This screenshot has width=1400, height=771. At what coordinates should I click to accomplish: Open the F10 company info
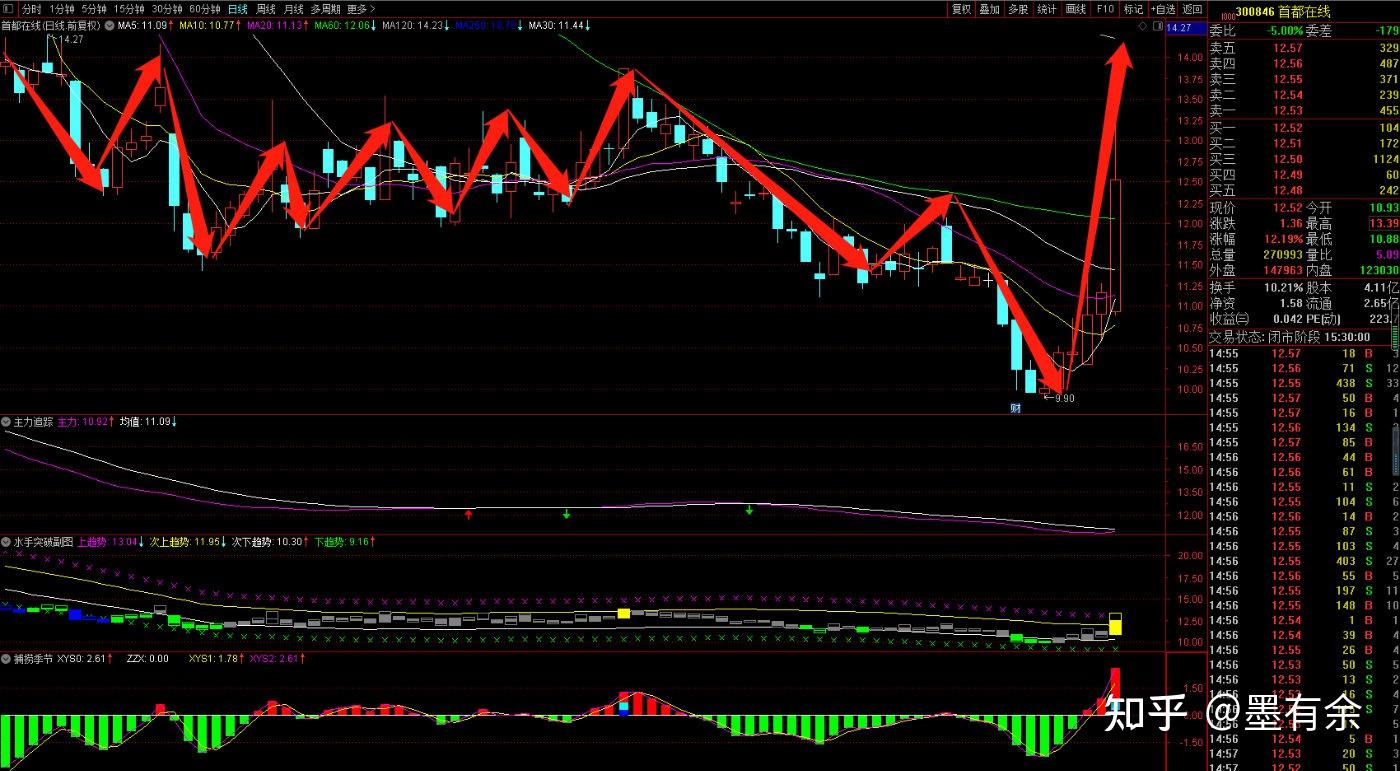tap(1104, 9)
